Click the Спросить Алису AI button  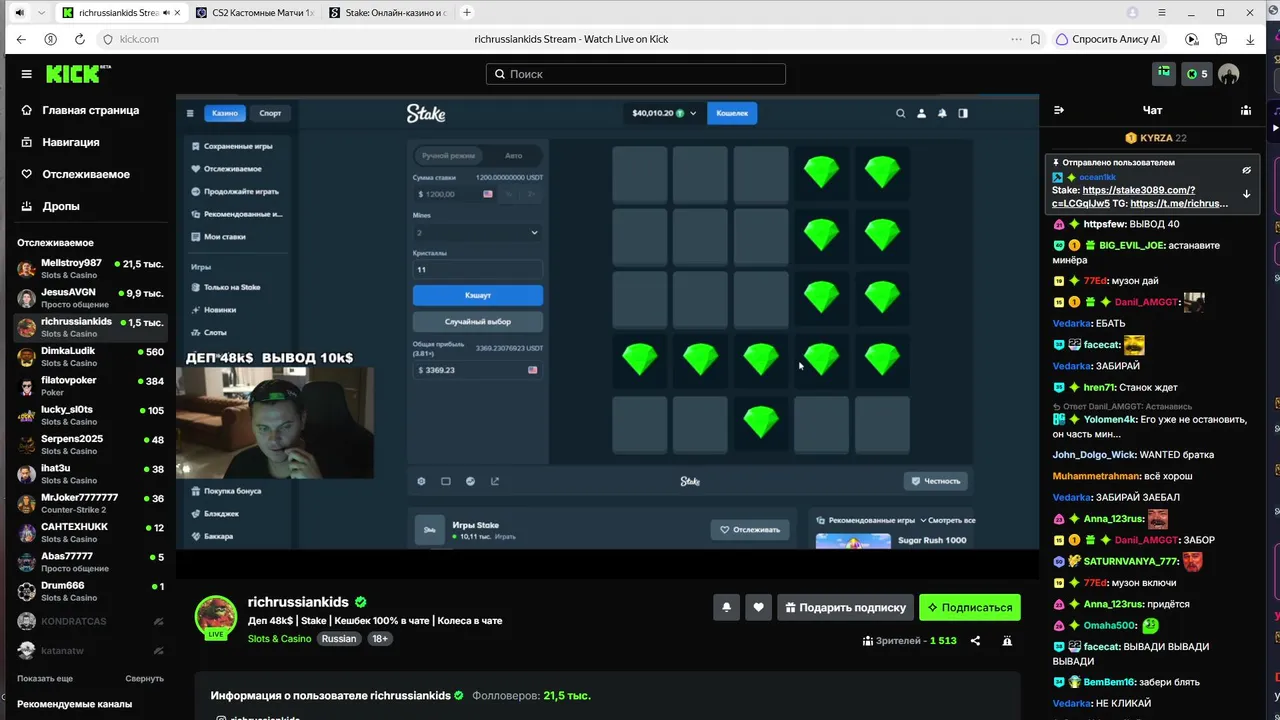(x=1107, y=39)
